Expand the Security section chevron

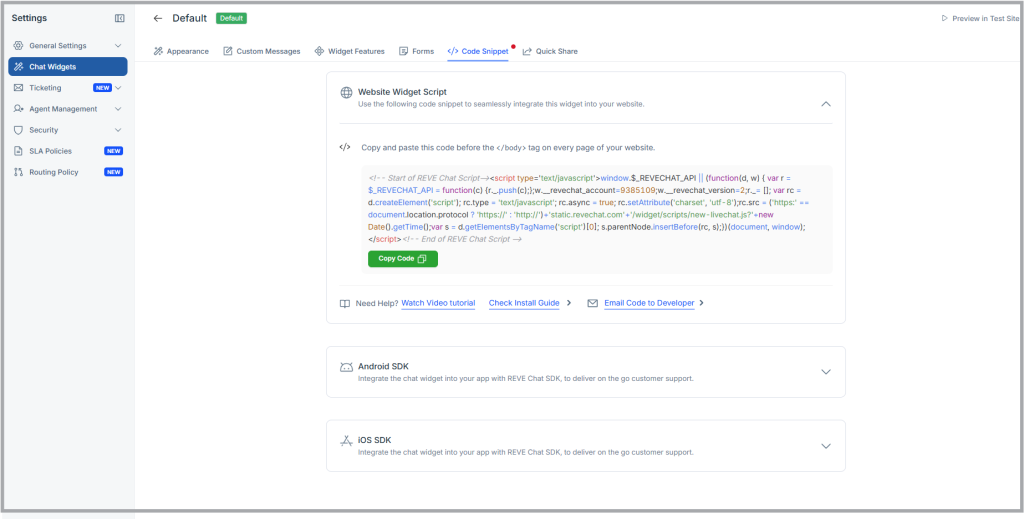pyautogui.click(x=118, y=130)
